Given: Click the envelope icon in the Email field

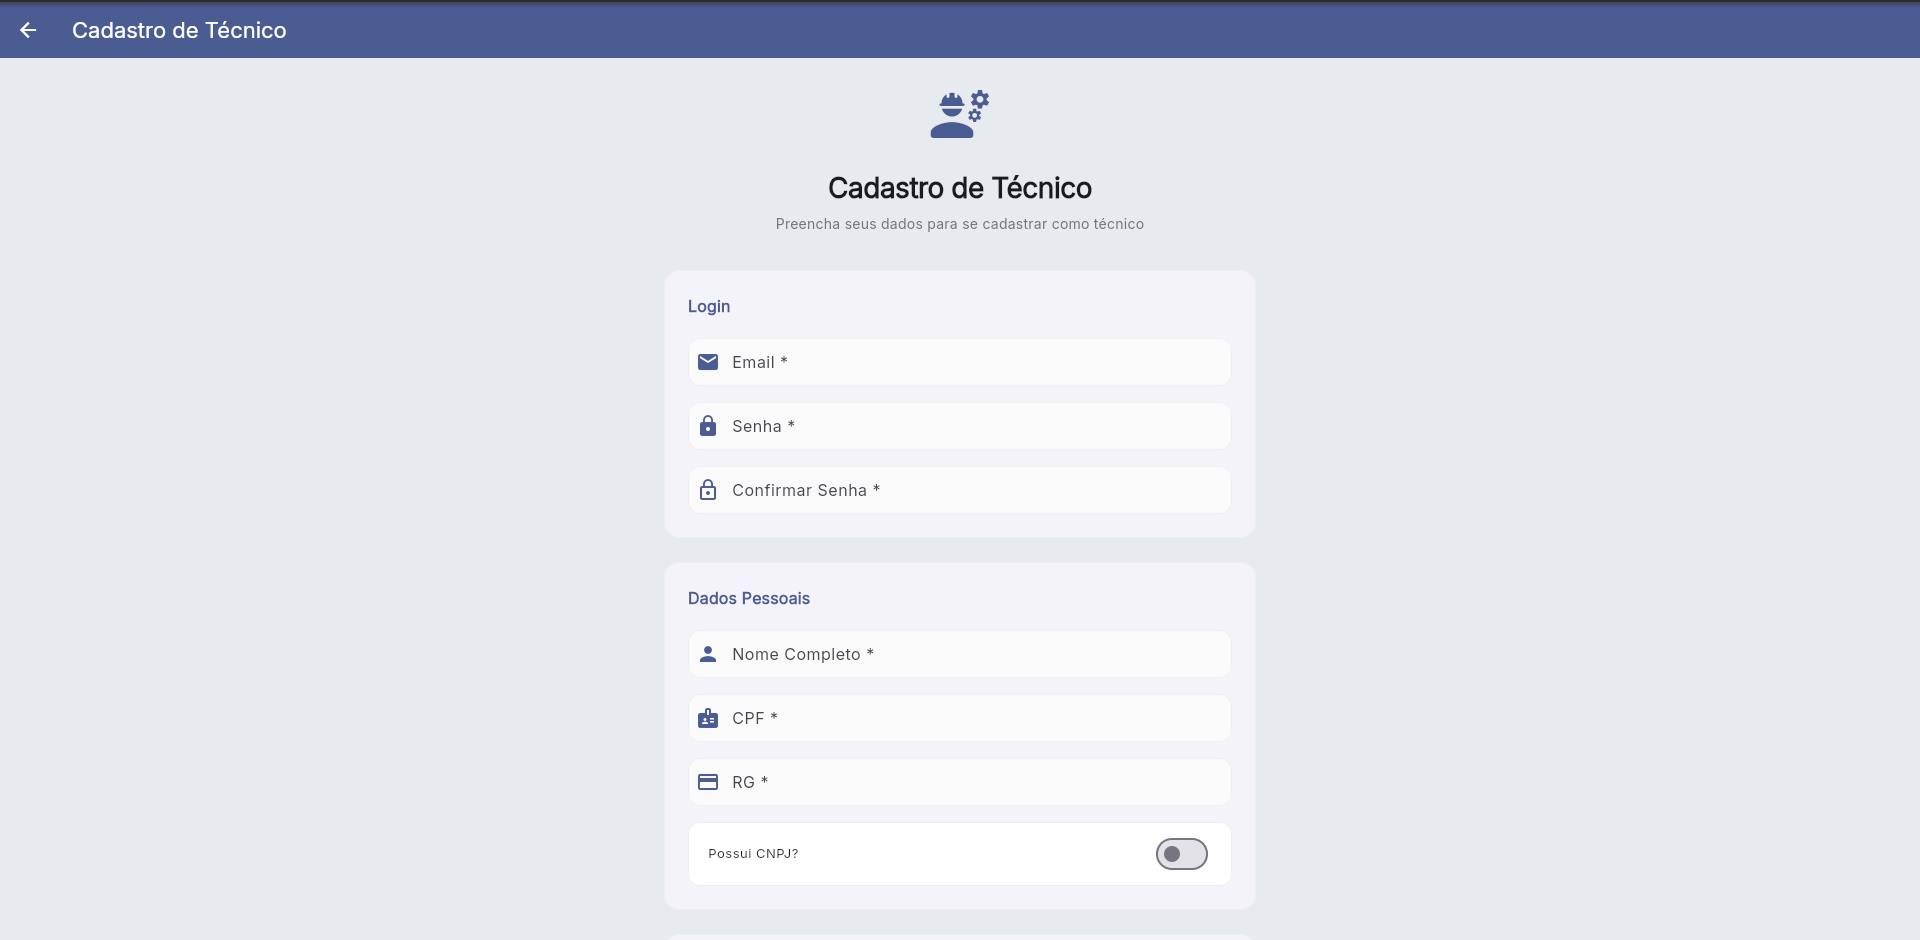Looking at the screenshot, I should pos(708,362).
